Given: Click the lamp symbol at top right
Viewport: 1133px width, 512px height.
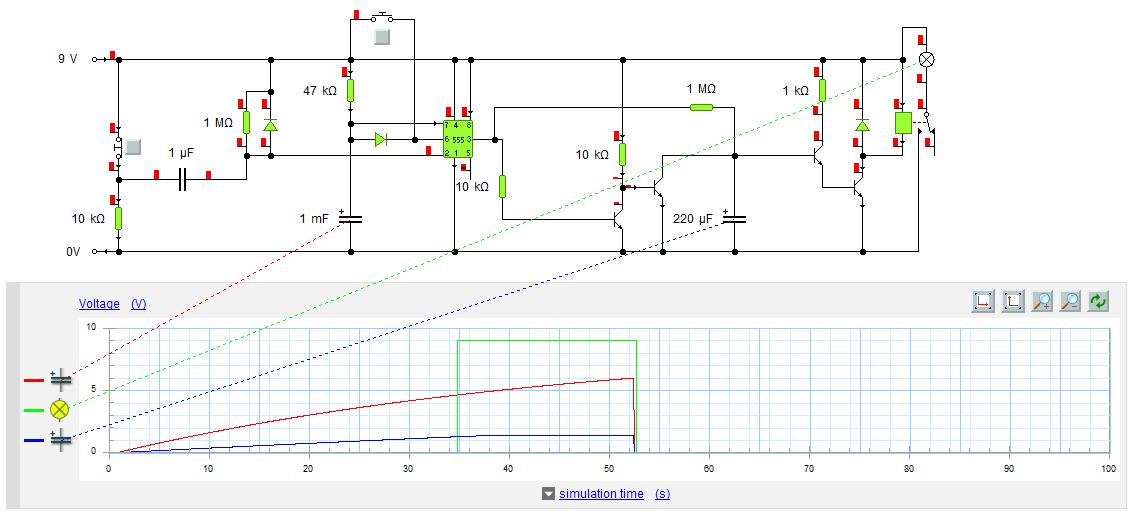Looking at the screenshot, I should [926, 59].
